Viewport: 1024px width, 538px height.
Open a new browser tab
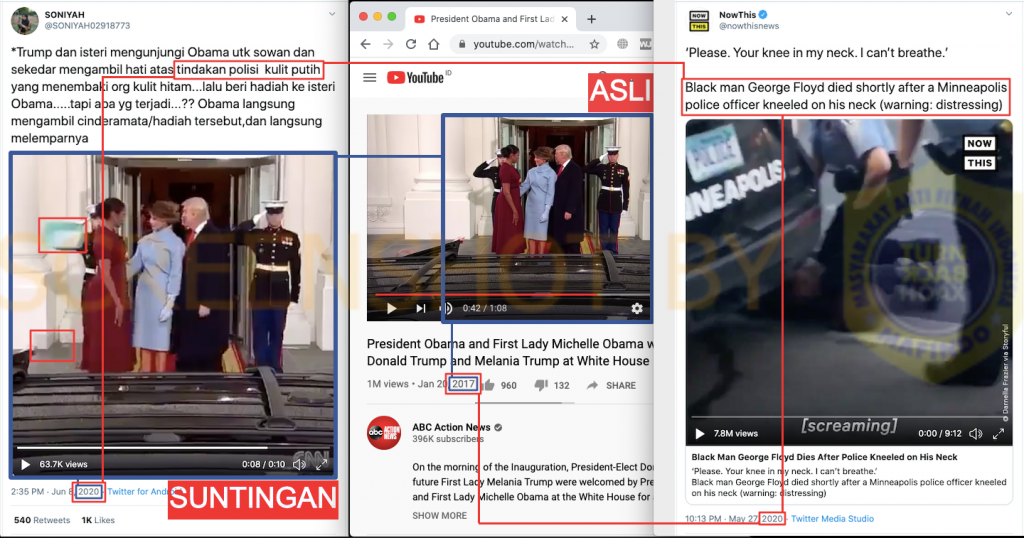(591, 19)
